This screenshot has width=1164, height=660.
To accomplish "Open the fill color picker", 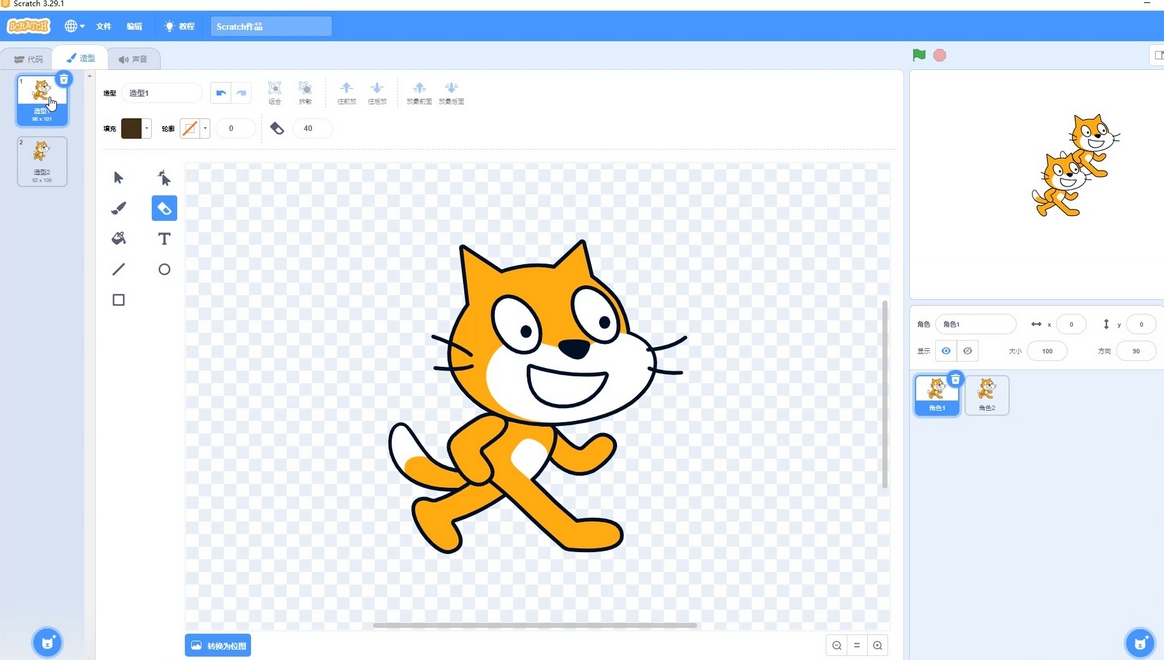I will [136, 128].
